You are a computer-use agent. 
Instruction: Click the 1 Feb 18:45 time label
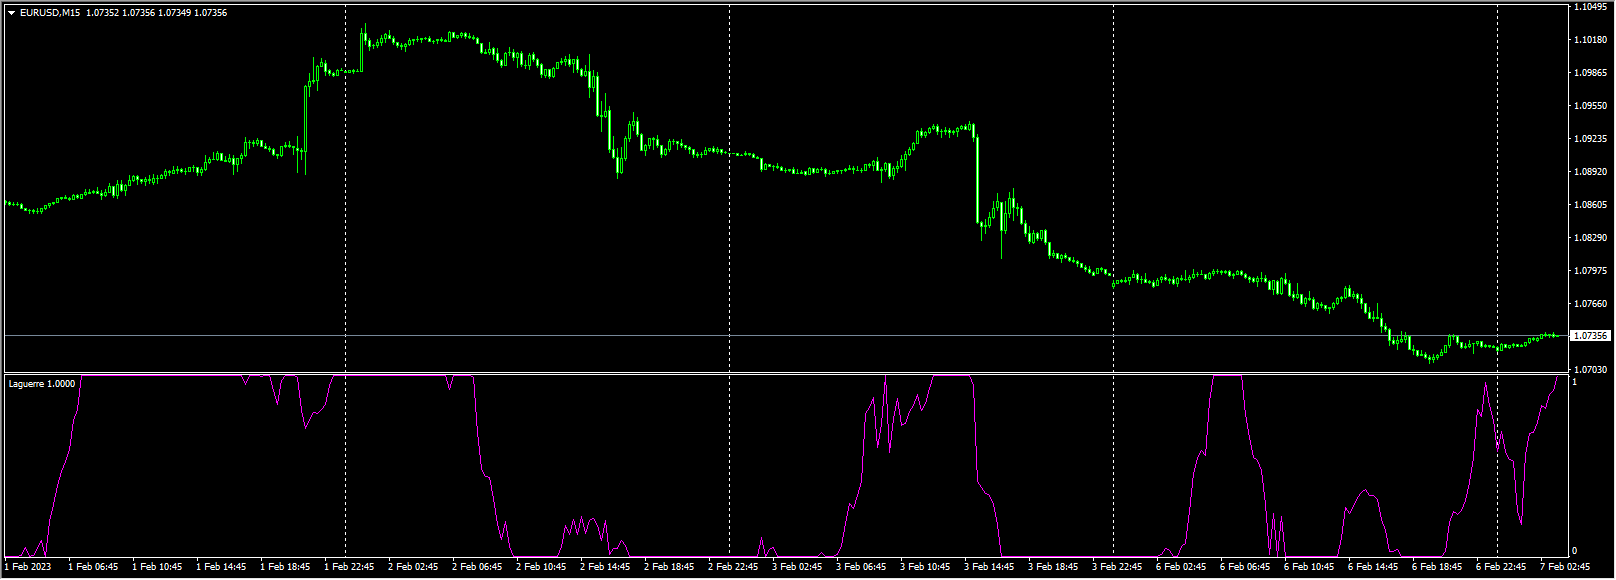[x=285, y=567]
